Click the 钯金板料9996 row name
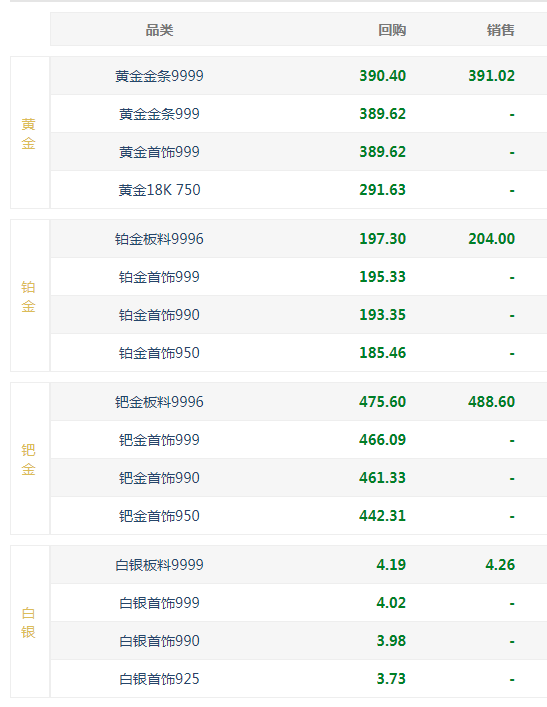The height and width of the screenshot is (707, 547). click(x=159, y=402)
